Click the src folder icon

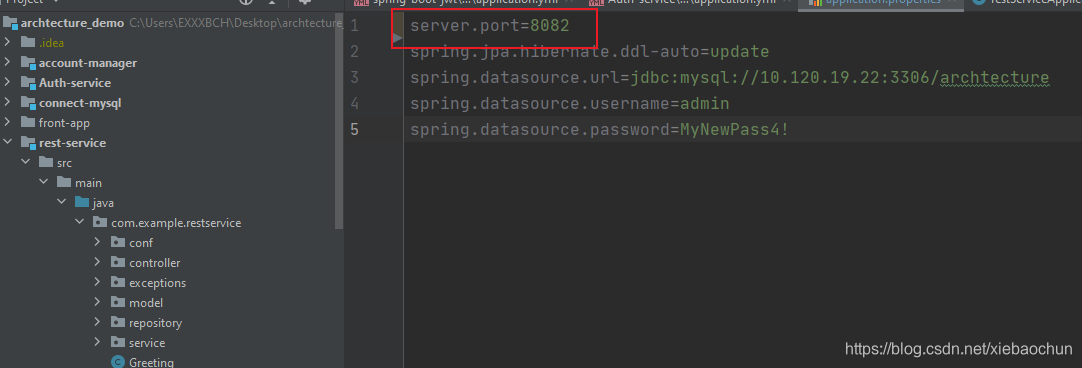[x=46, y=163]
